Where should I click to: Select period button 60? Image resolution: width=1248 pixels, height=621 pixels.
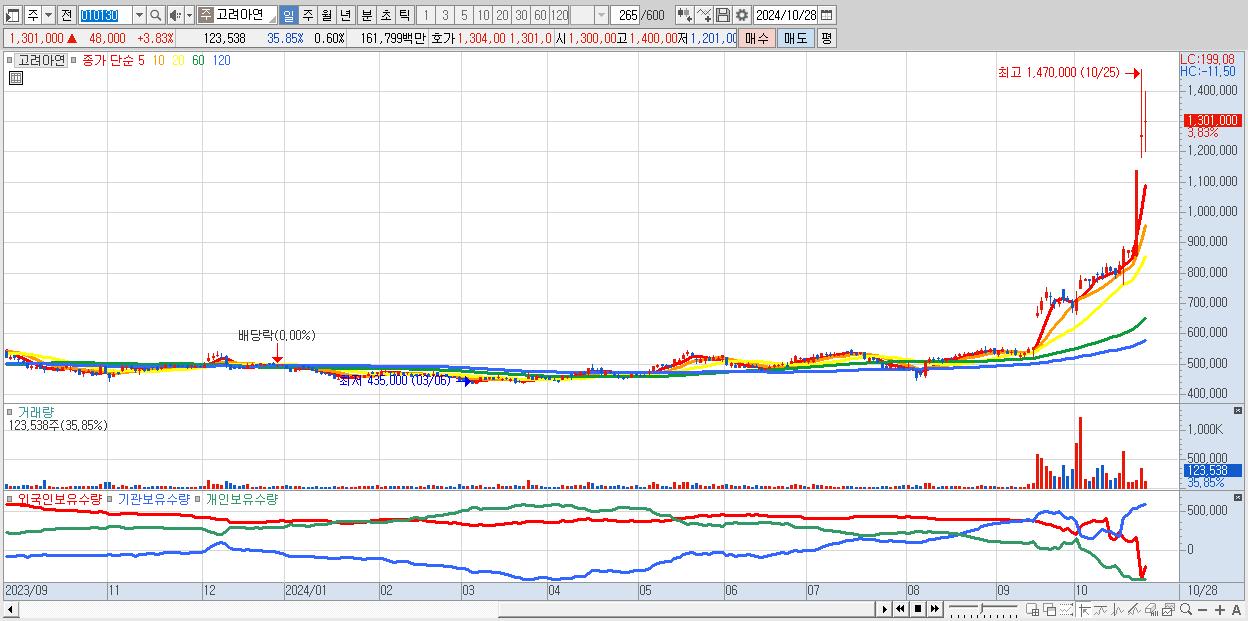click(540, 15)
